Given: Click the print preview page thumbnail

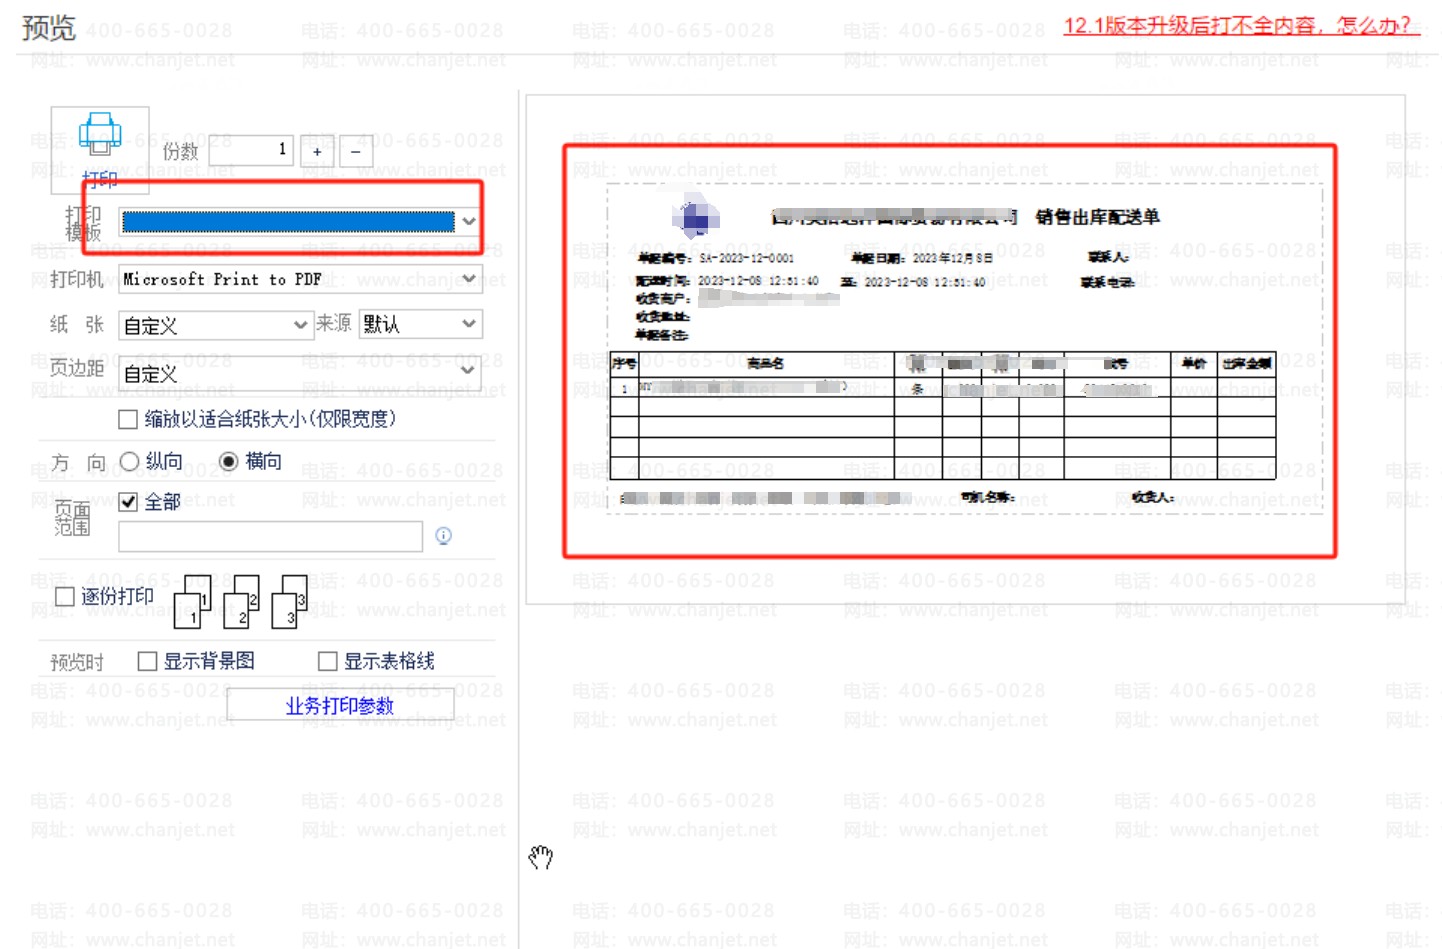Looking at the screenshot, I should [965, 349].
